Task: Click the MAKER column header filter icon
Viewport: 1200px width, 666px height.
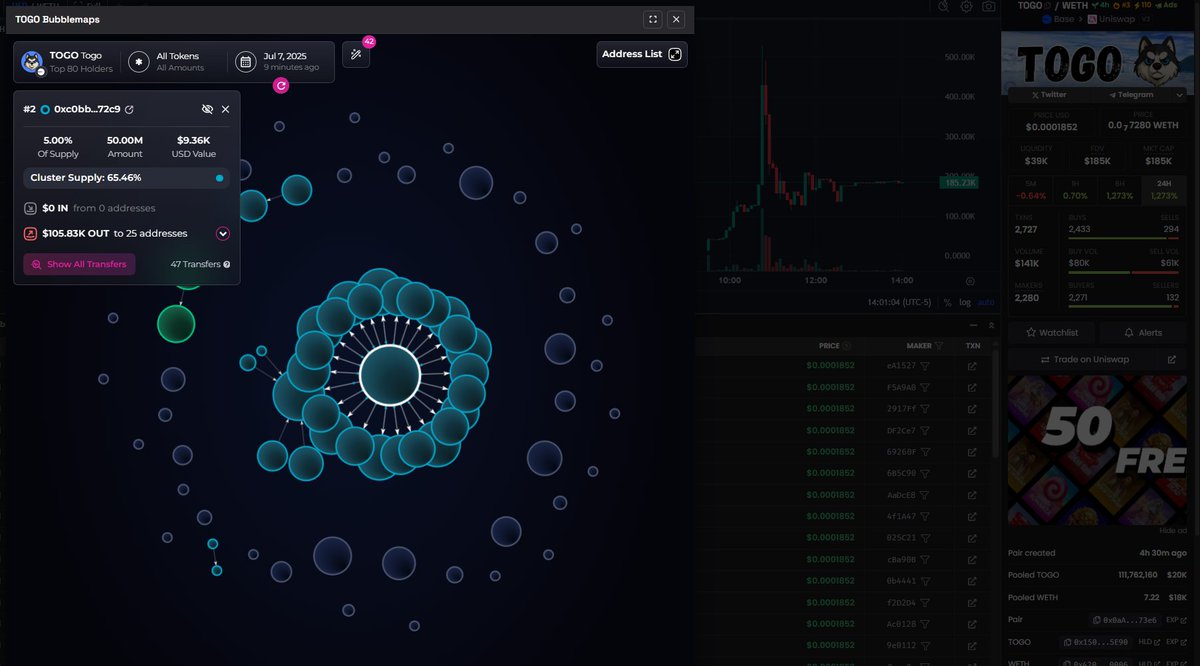Action: pos(939,346)
